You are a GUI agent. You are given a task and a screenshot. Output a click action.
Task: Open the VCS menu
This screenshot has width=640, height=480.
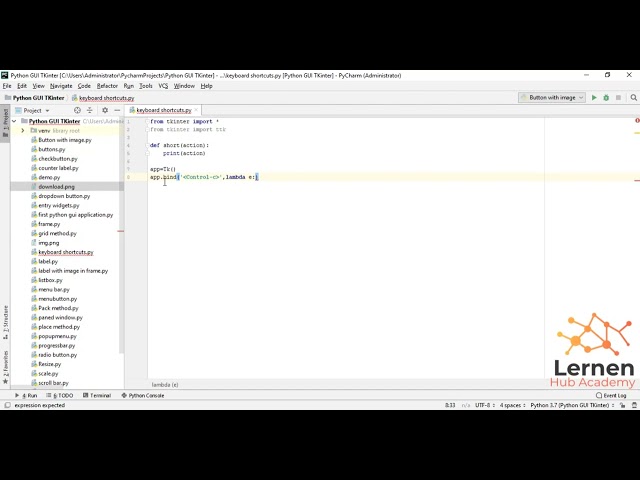(163, 86)
